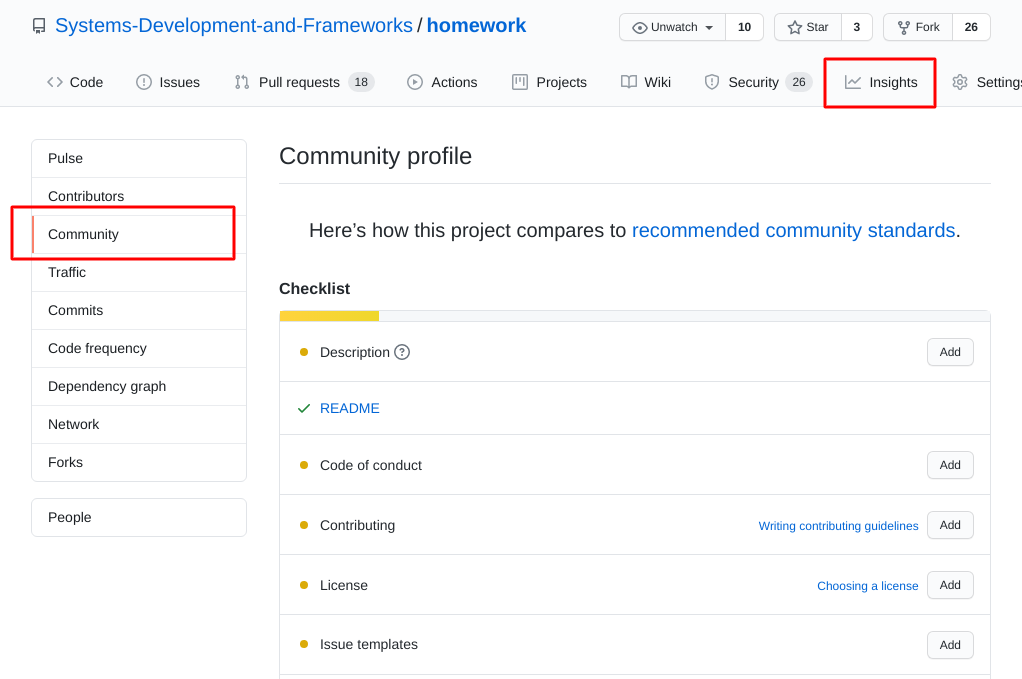Click Add for Code of conduct
The image size is (1022, 679).
click(950, 465)
